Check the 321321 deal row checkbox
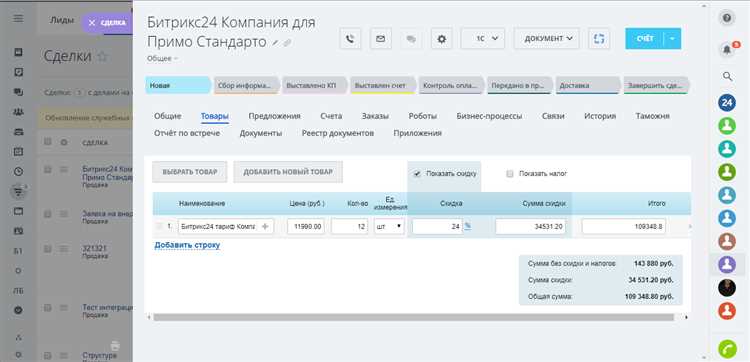This screenshot has height=362, width=750. 47,249
